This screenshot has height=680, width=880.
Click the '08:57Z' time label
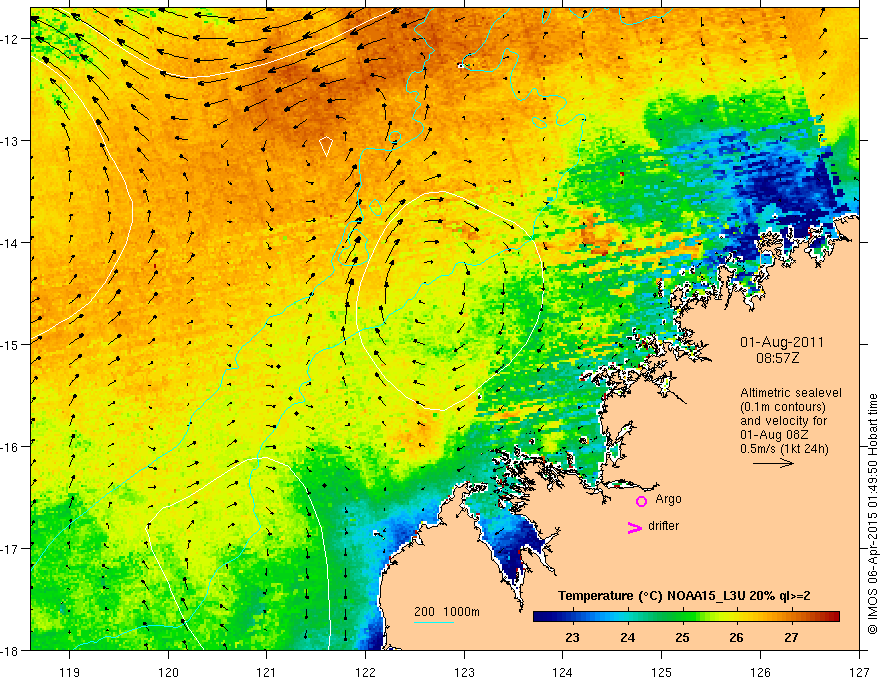click(x=777, y=358)
